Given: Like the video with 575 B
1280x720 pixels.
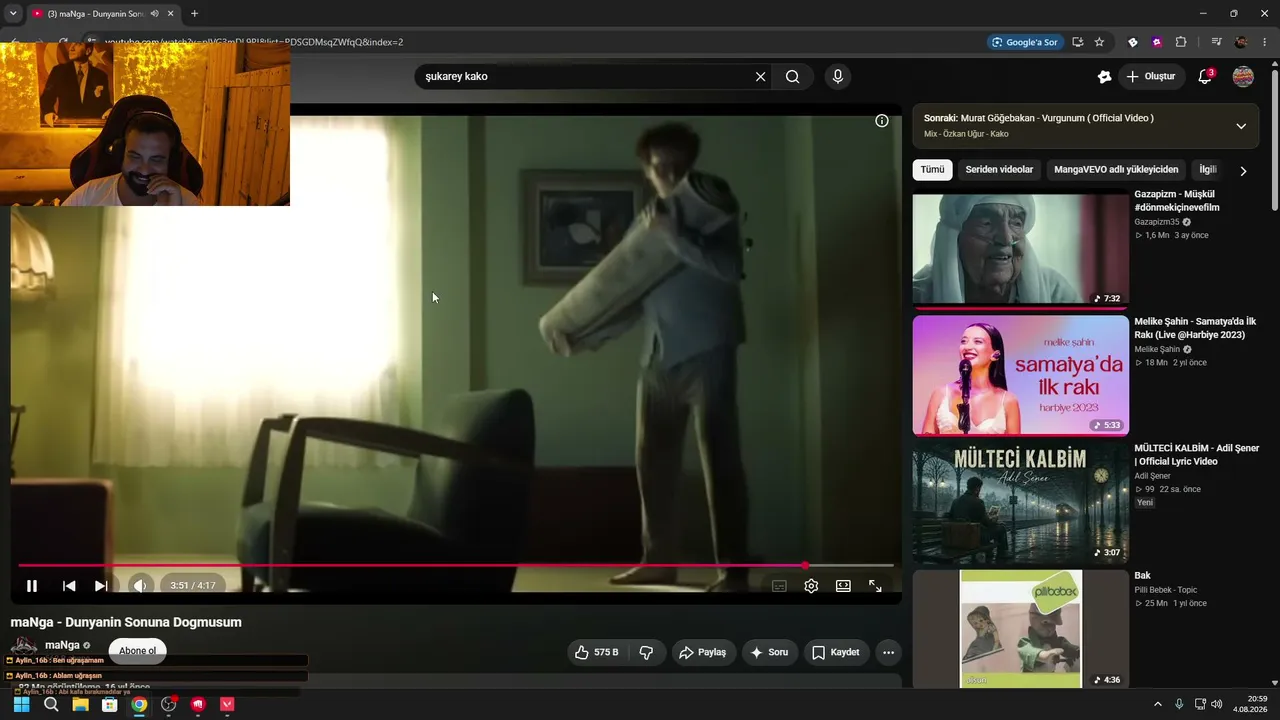Looking at the screenshot, I should [x=597, y=653].
